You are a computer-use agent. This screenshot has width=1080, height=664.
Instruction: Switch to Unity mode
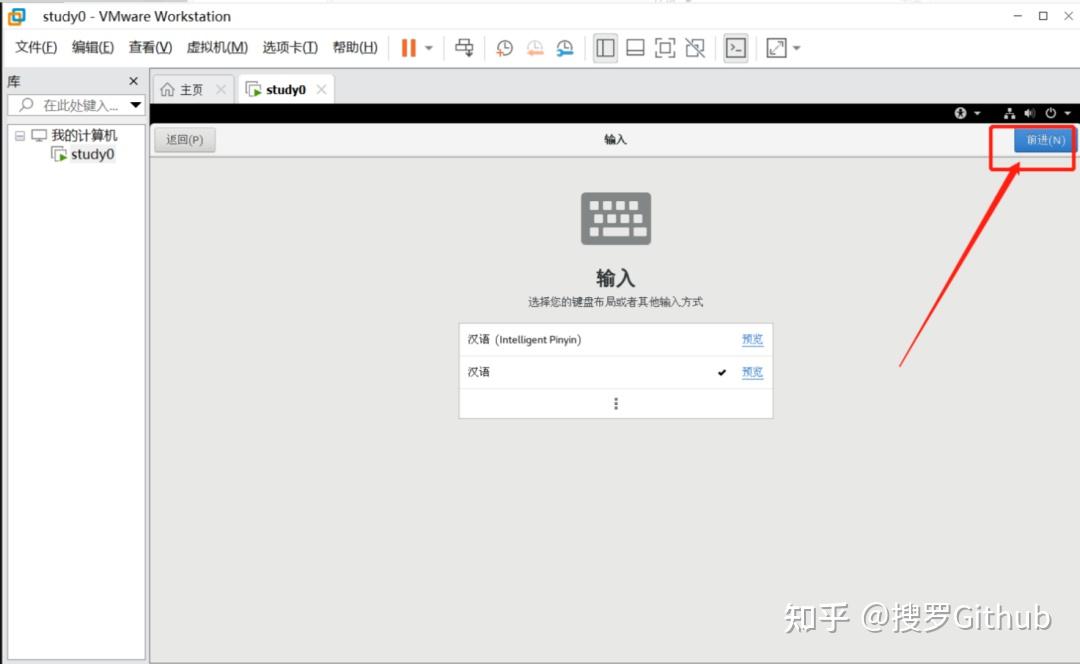pos(695,48)
